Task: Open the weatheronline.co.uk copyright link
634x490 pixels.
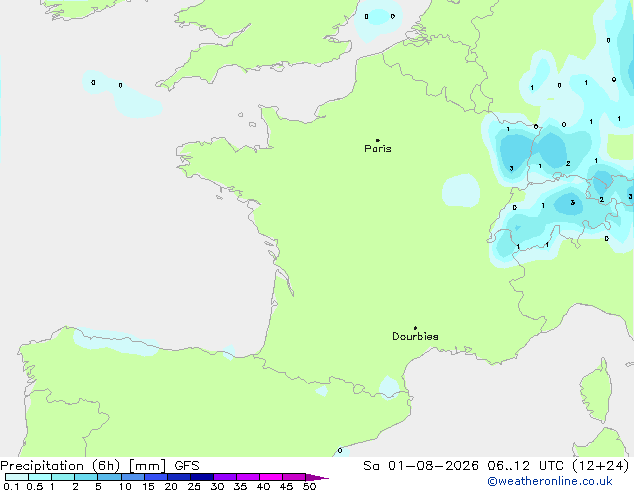Action: tap(550, 481)
